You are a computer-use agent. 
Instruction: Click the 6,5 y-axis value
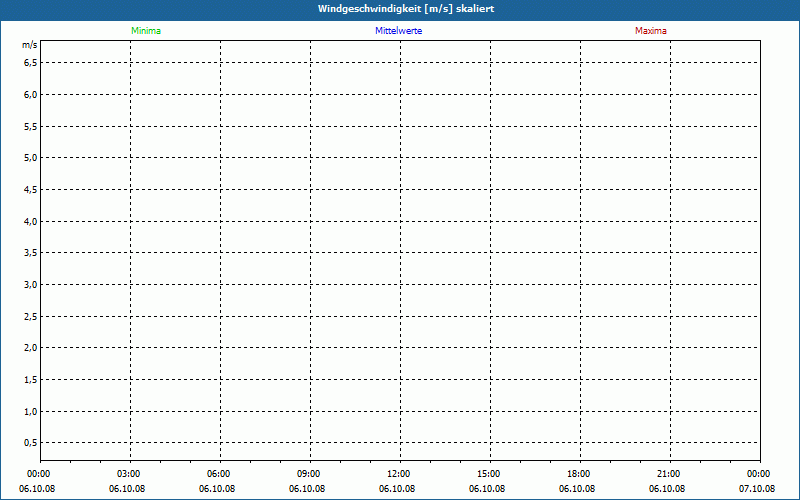point(31,63)
